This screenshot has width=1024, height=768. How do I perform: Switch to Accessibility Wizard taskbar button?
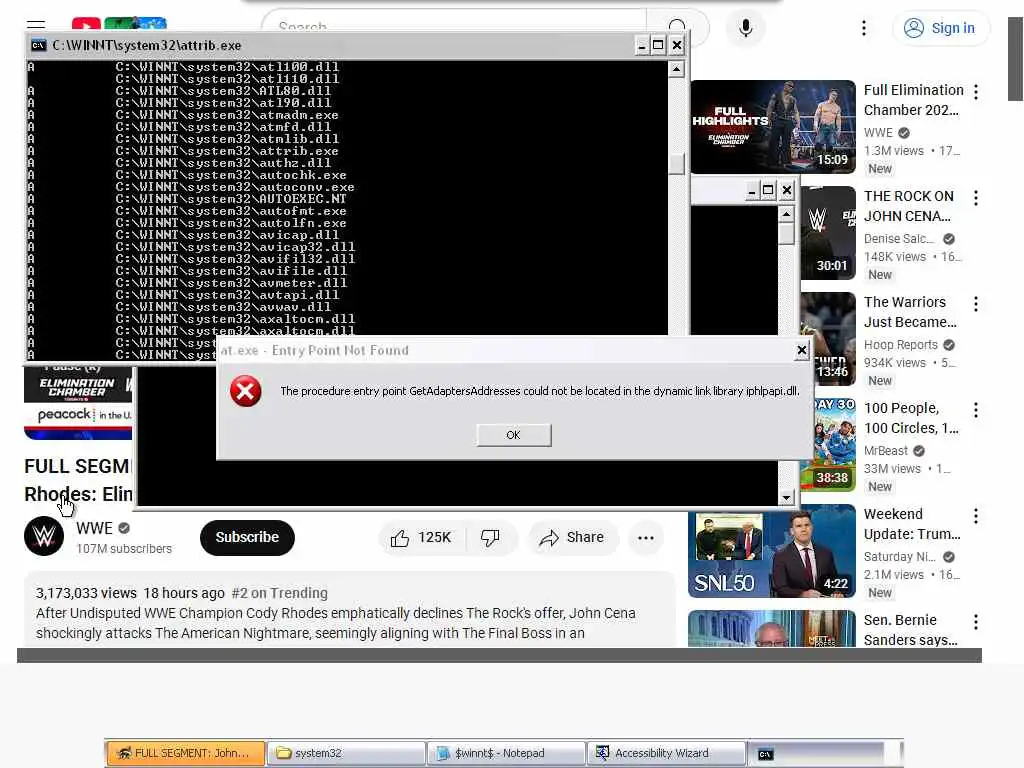666,753
